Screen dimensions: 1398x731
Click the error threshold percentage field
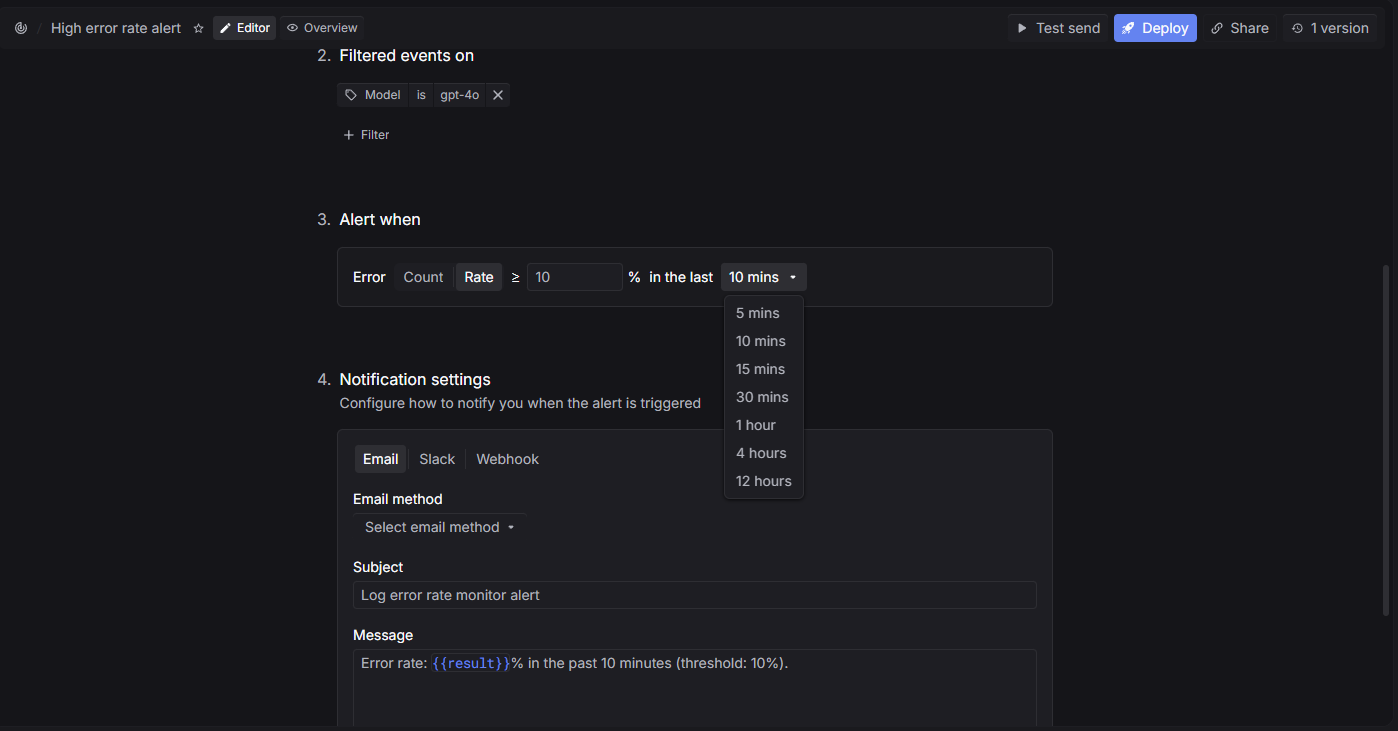point(574,277)
